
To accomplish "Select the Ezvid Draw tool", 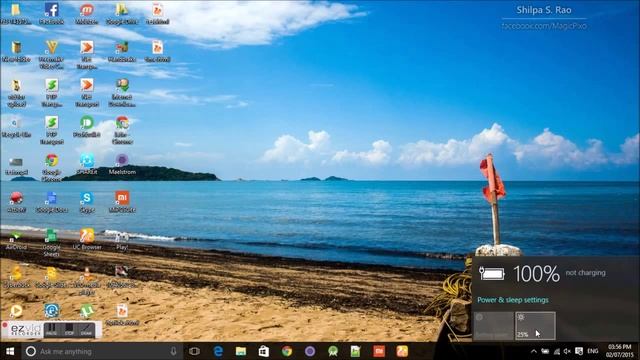I will [x=86, y=329].
